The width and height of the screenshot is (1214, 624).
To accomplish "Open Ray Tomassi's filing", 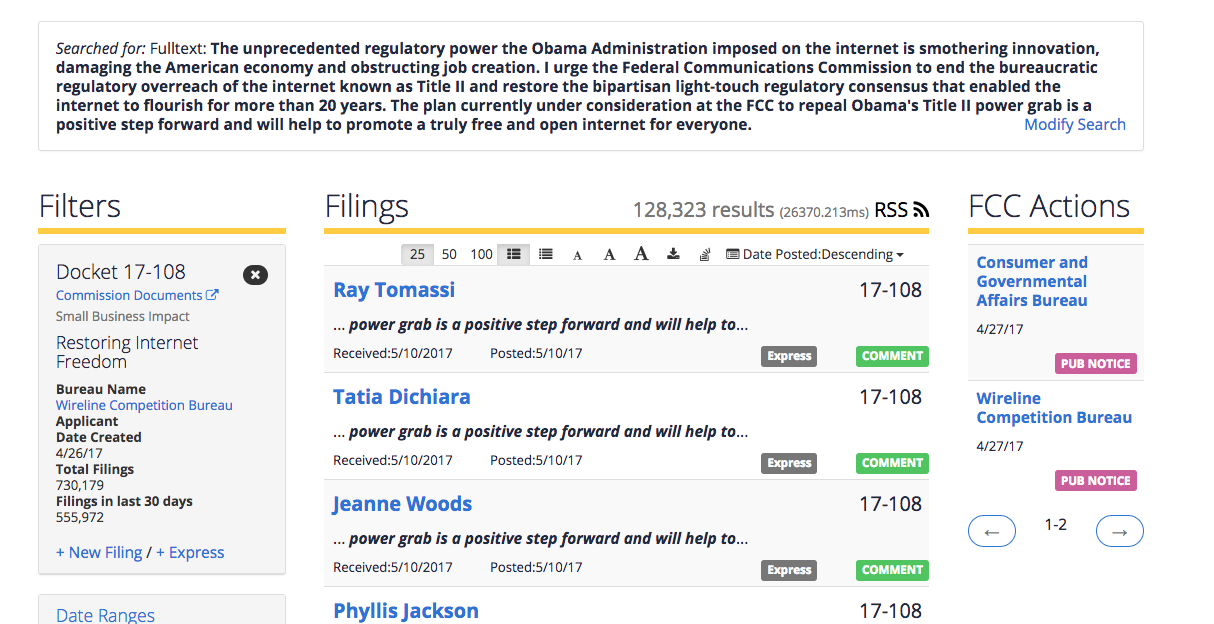I will 394,290.
